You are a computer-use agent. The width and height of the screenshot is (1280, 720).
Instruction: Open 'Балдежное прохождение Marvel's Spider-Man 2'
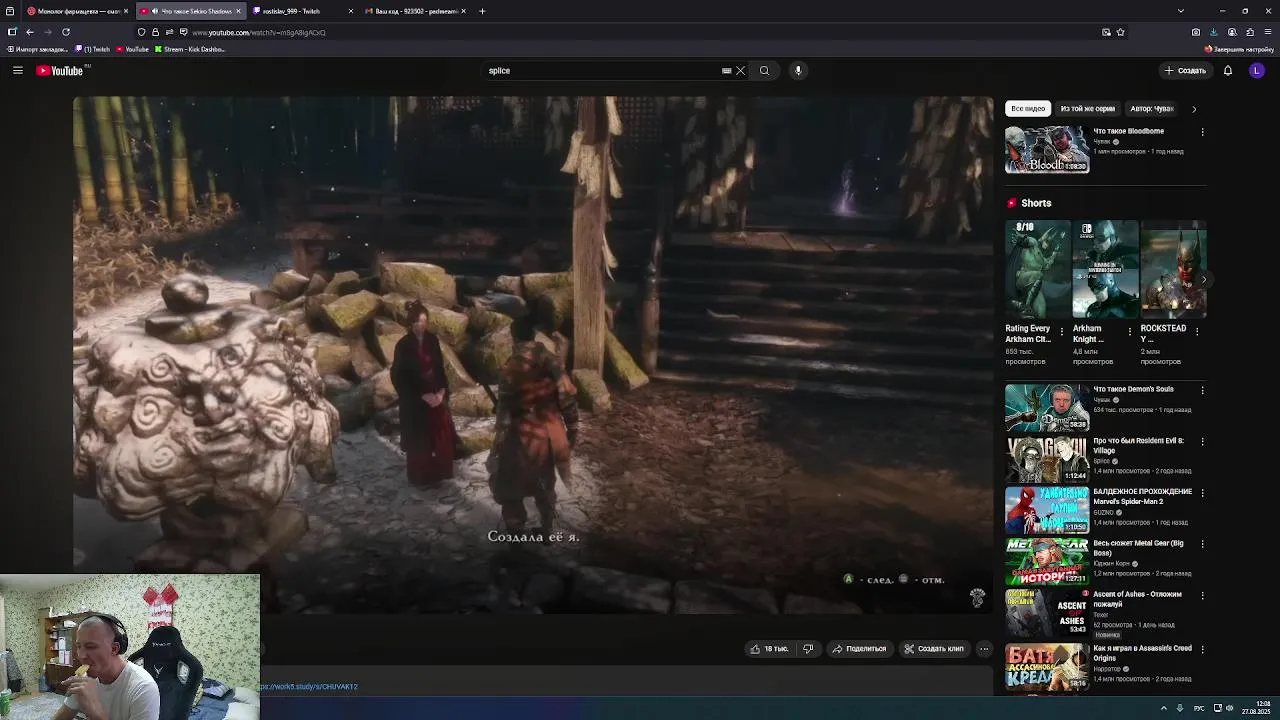point(1047,510)
